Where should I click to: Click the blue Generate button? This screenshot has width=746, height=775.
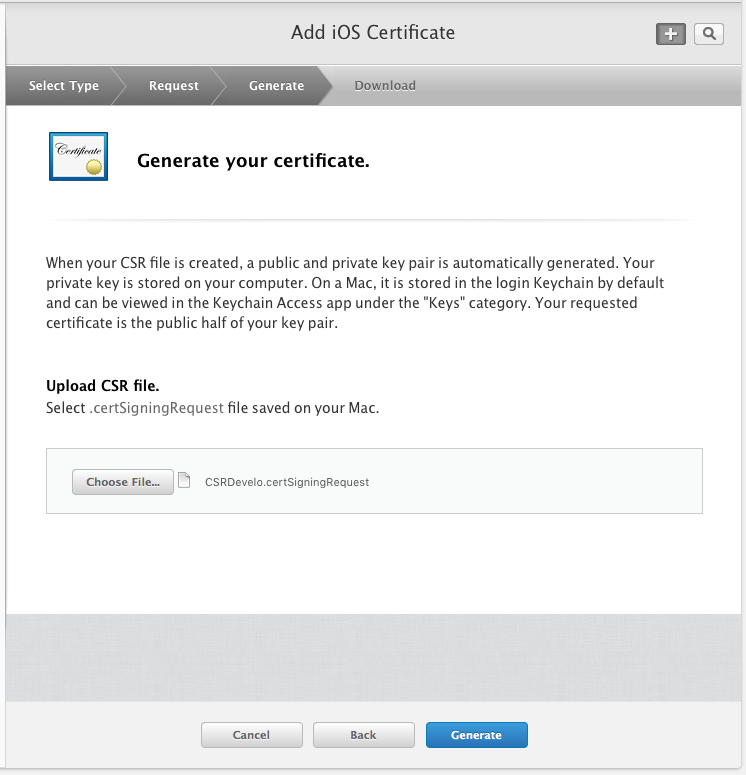click(x=476, y=735)
